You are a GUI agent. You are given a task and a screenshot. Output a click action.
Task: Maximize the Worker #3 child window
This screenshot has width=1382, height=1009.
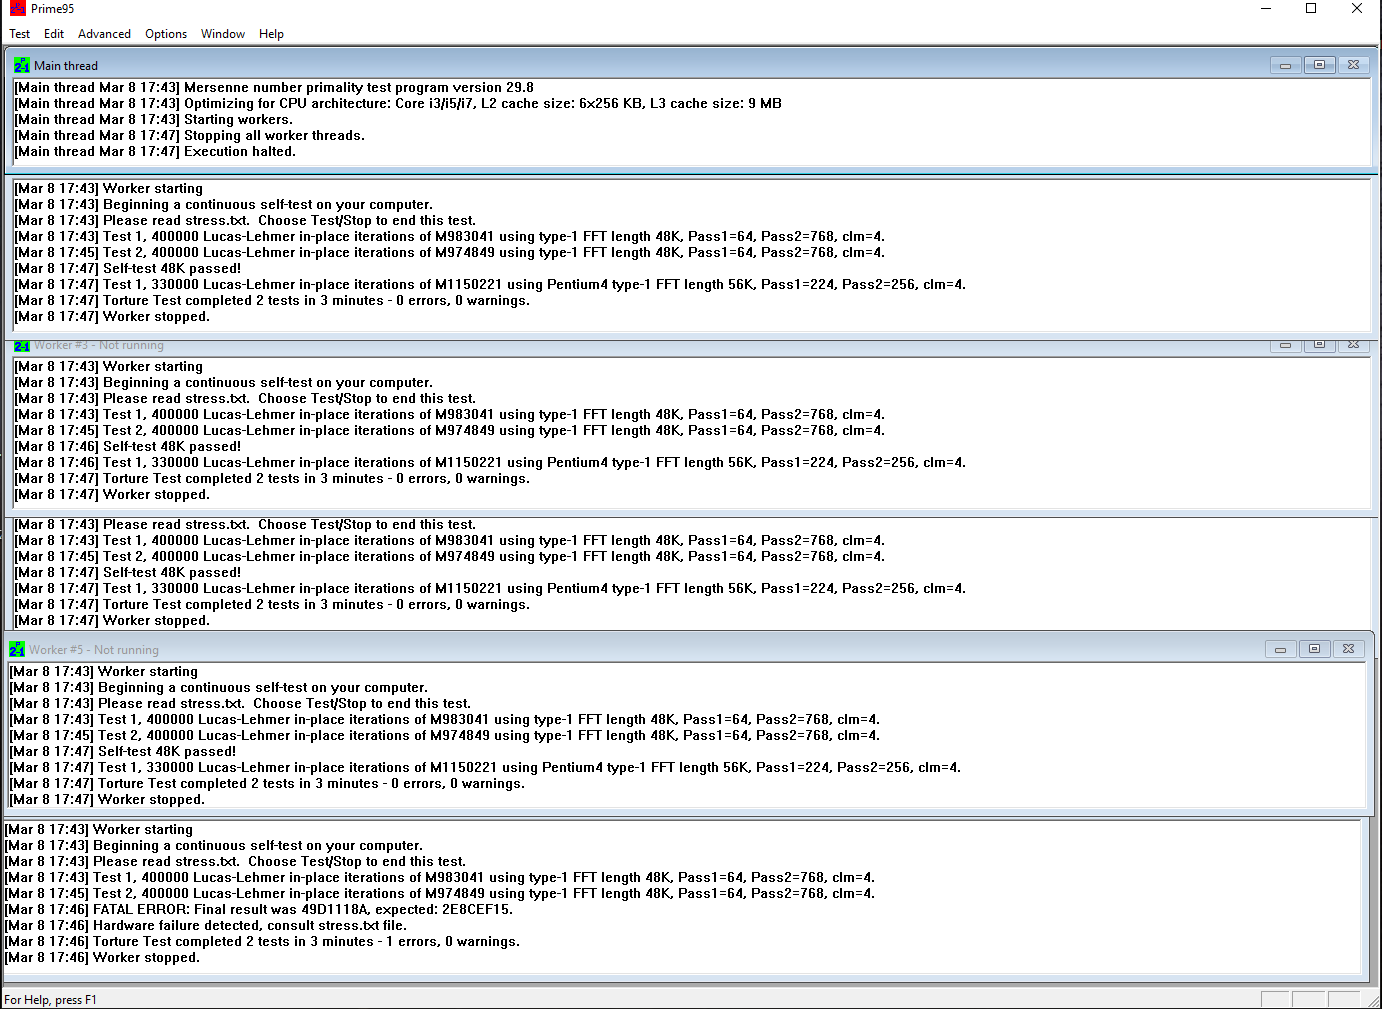pos(1319,345)
